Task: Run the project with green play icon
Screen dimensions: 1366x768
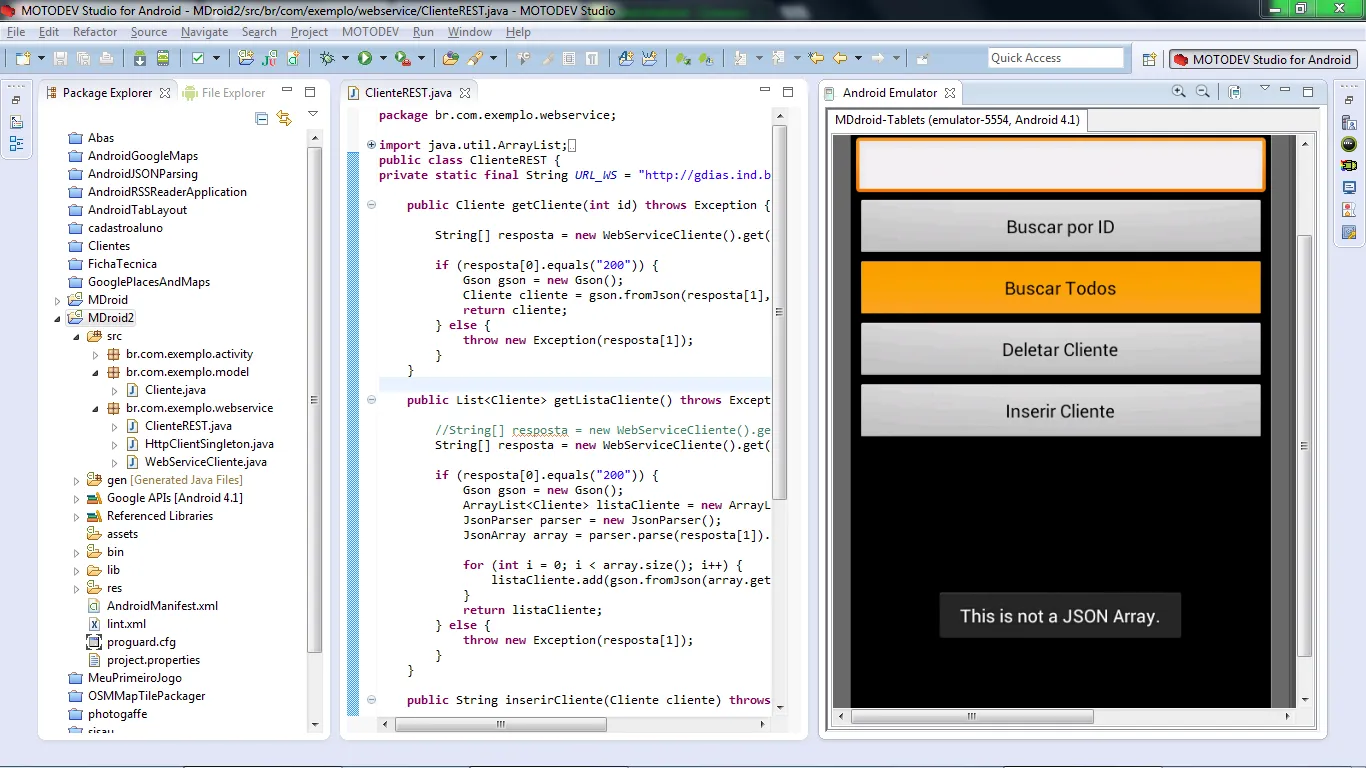Action: click(365, 59)
